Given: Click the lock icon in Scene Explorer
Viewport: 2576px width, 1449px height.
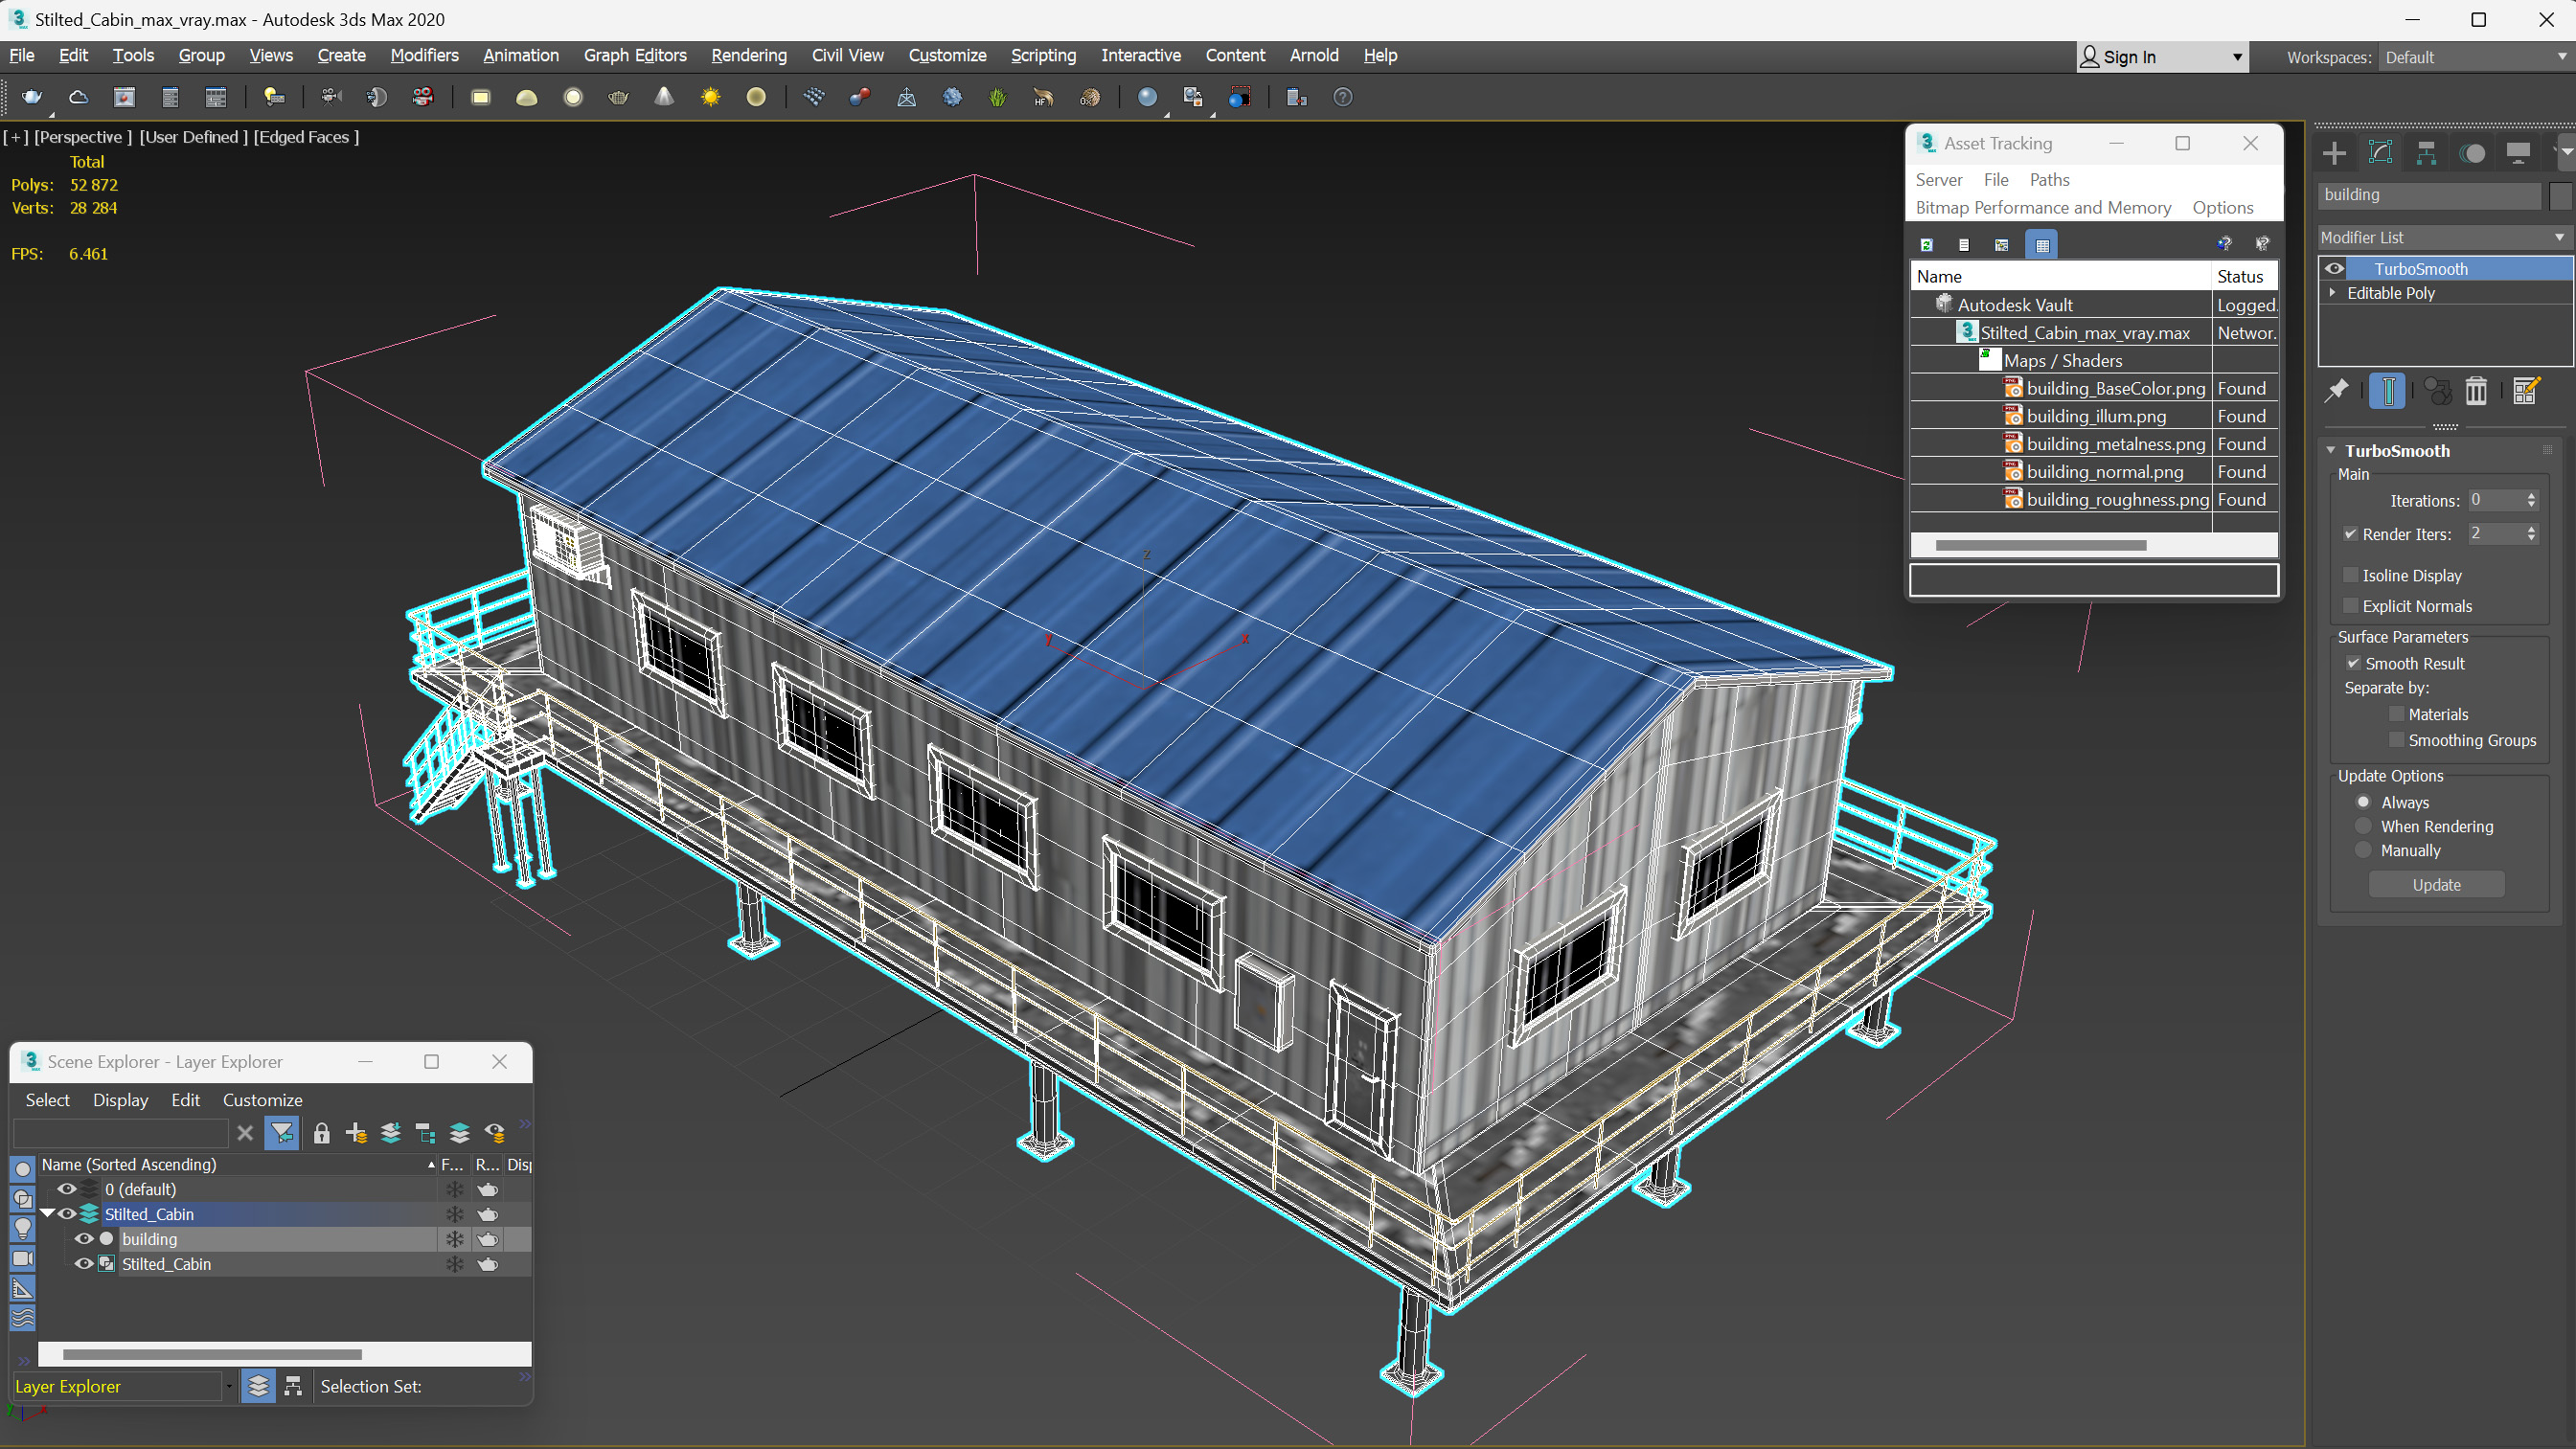Looking at the screenshot, I should point(321,1133).
